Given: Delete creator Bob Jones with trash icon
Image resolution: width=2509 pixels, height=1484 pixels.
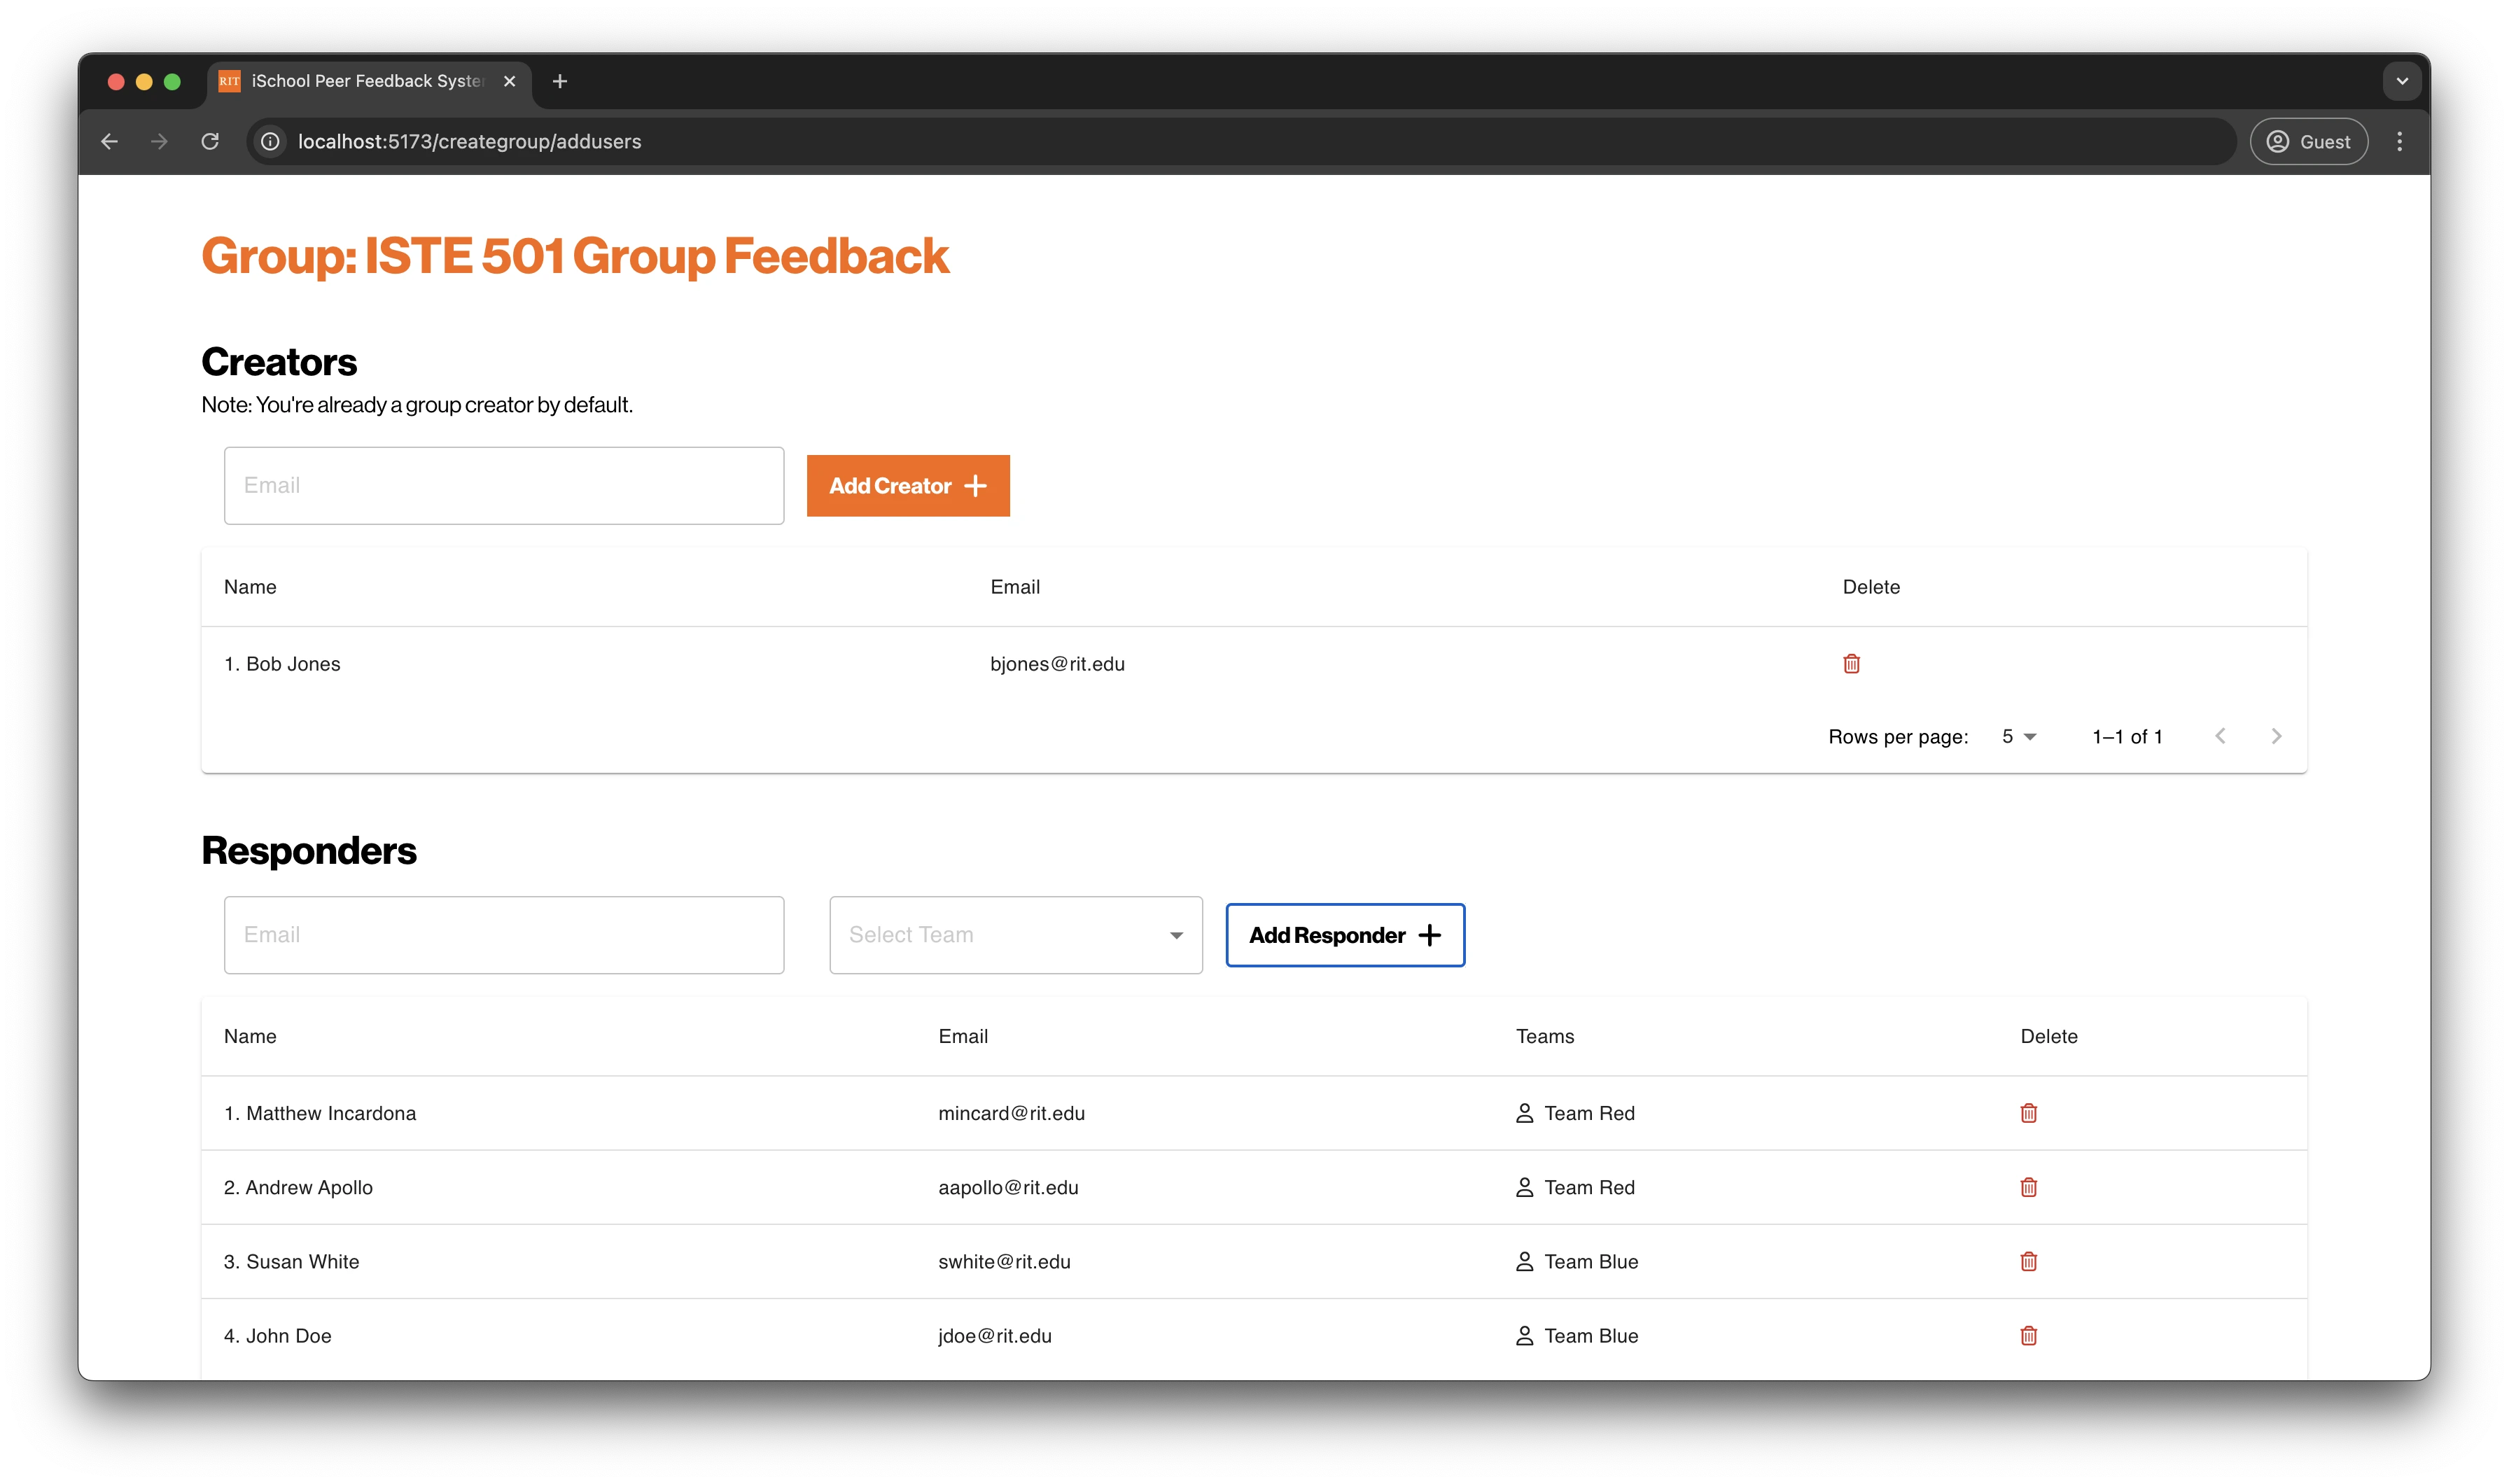Looking at the screenshot, I should (x=1851, y=664).
